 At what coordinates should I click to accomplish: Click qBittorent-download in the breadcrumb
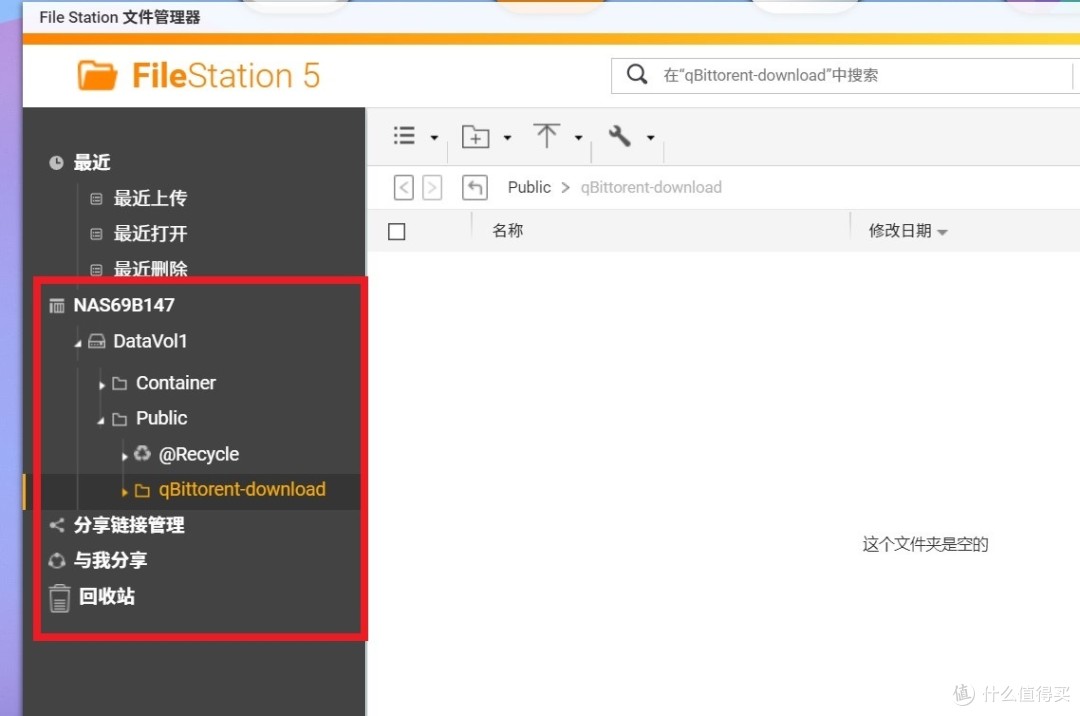(651, 187)
